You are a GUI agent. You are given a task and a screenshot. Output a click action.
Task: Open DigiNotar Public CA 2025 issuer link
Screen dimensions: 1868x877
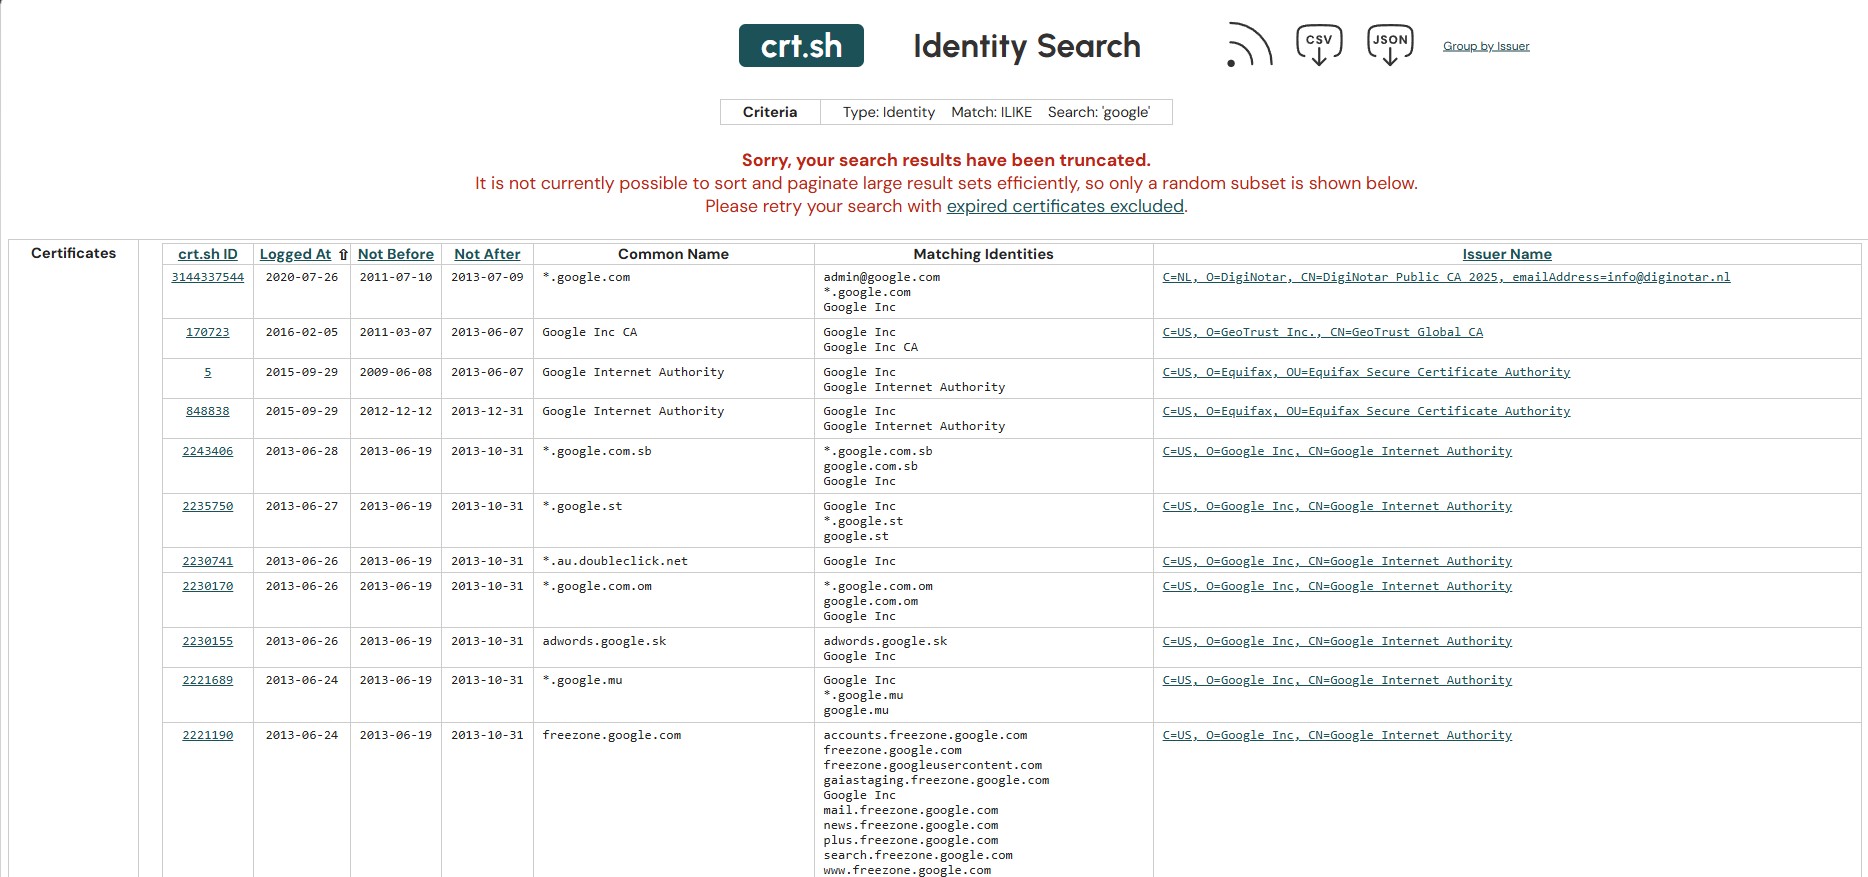1446,277
